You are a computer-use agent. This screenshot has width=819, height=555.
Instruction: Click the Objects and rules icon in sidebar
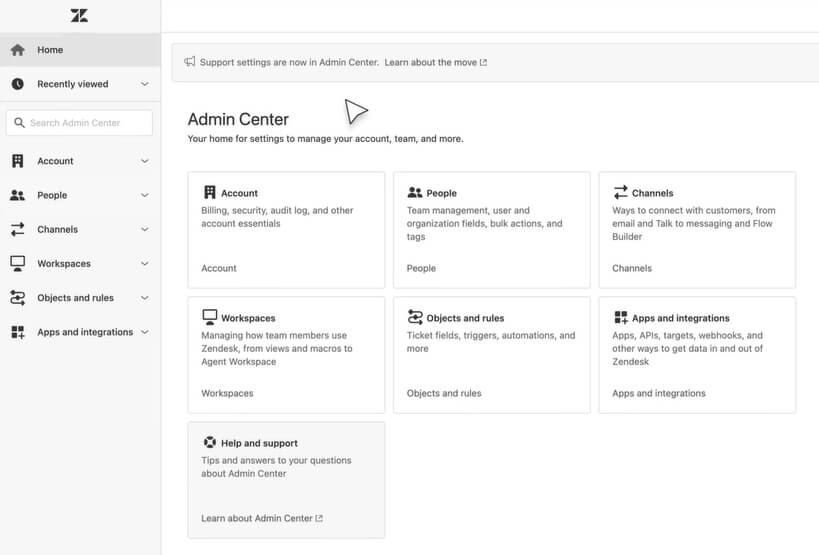tap(17, 298)
